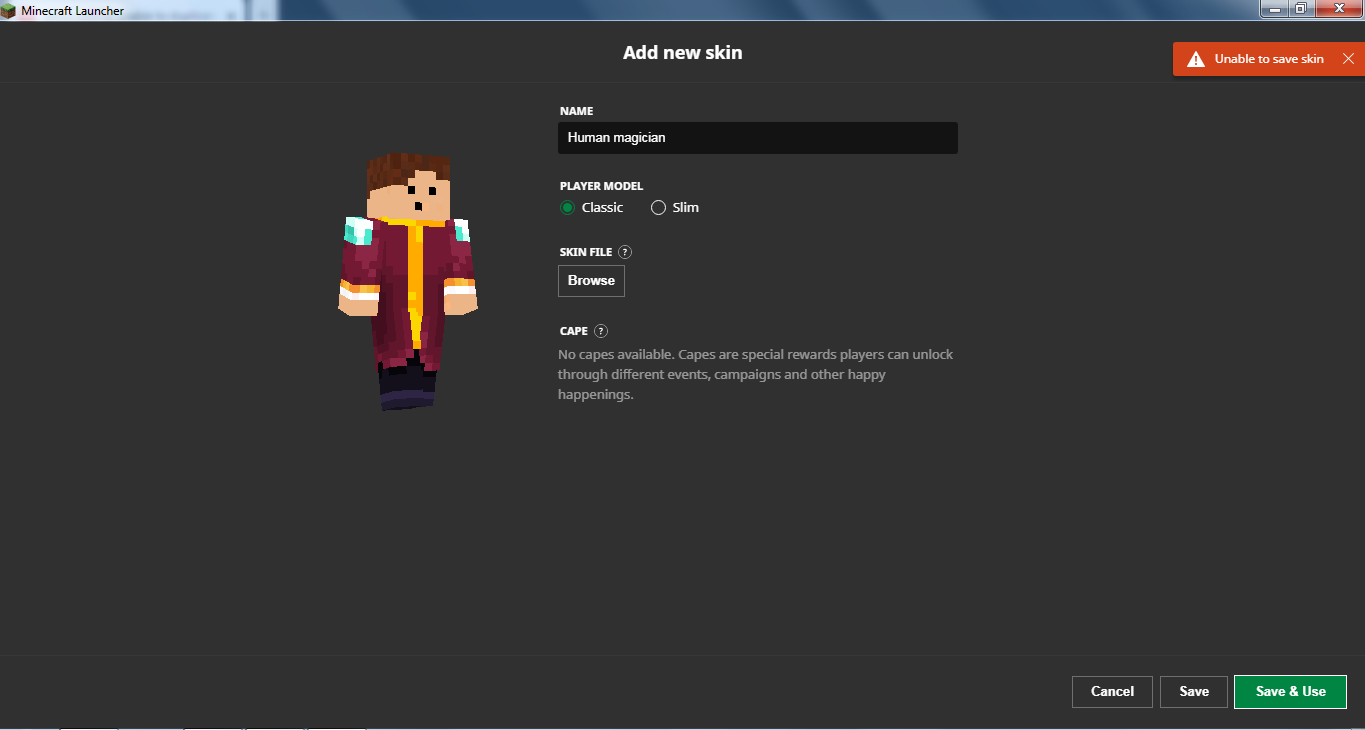Click the Save button
The height and width of the screenshot is (730, 1365).
coord(1194,692)
